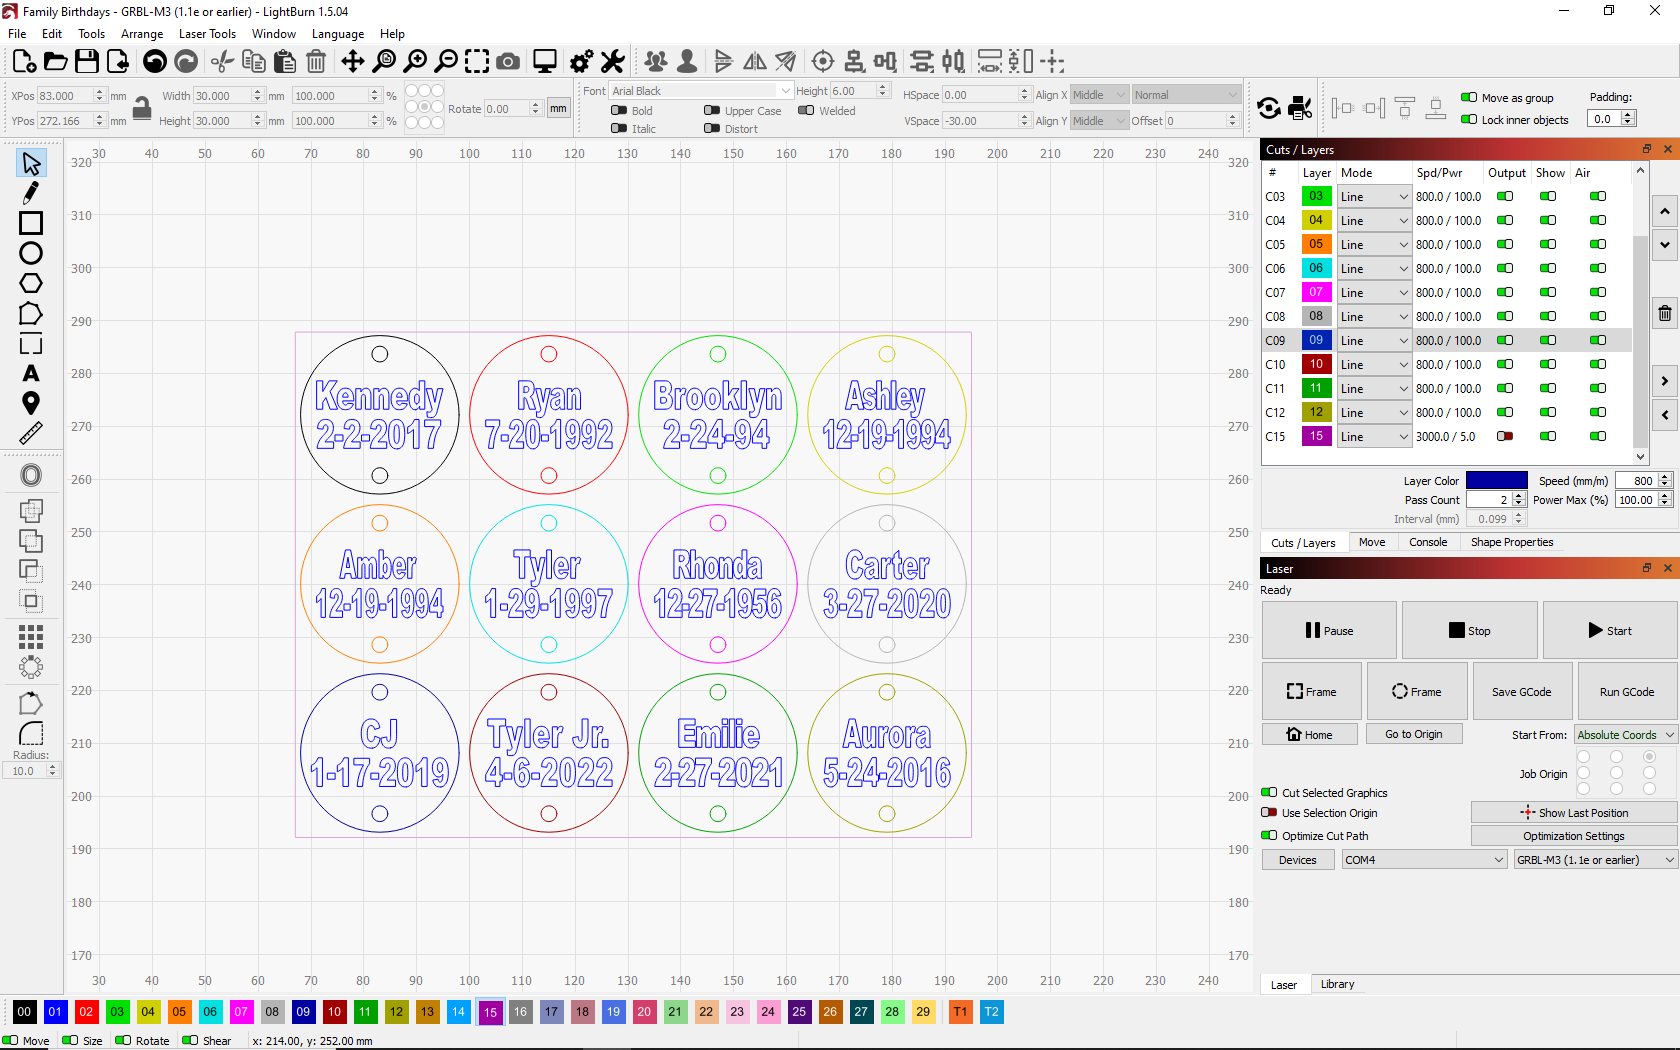Click the Save GCode button

click(x=1522, y=692)
